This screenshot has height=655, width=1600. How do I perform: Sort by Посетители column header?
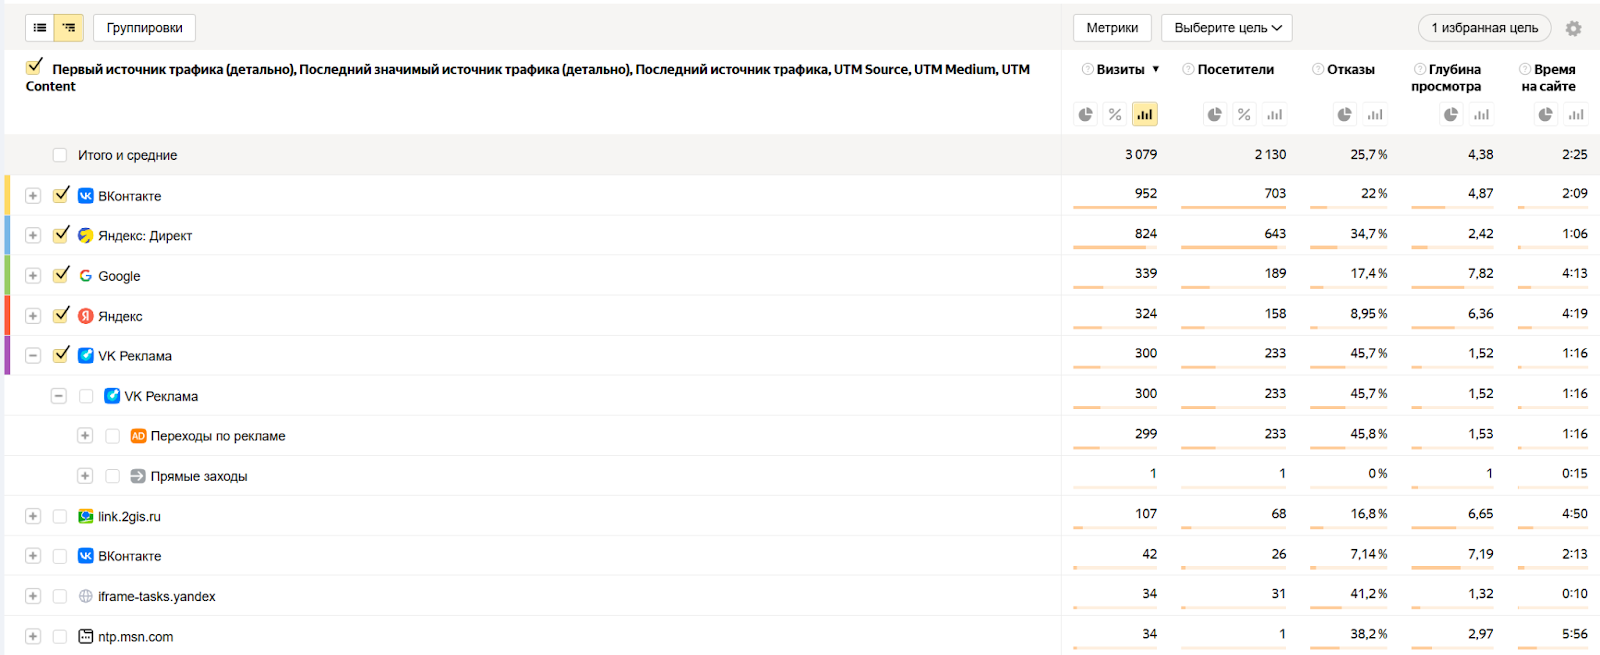pyautogui.click(x=1236, y=69)
